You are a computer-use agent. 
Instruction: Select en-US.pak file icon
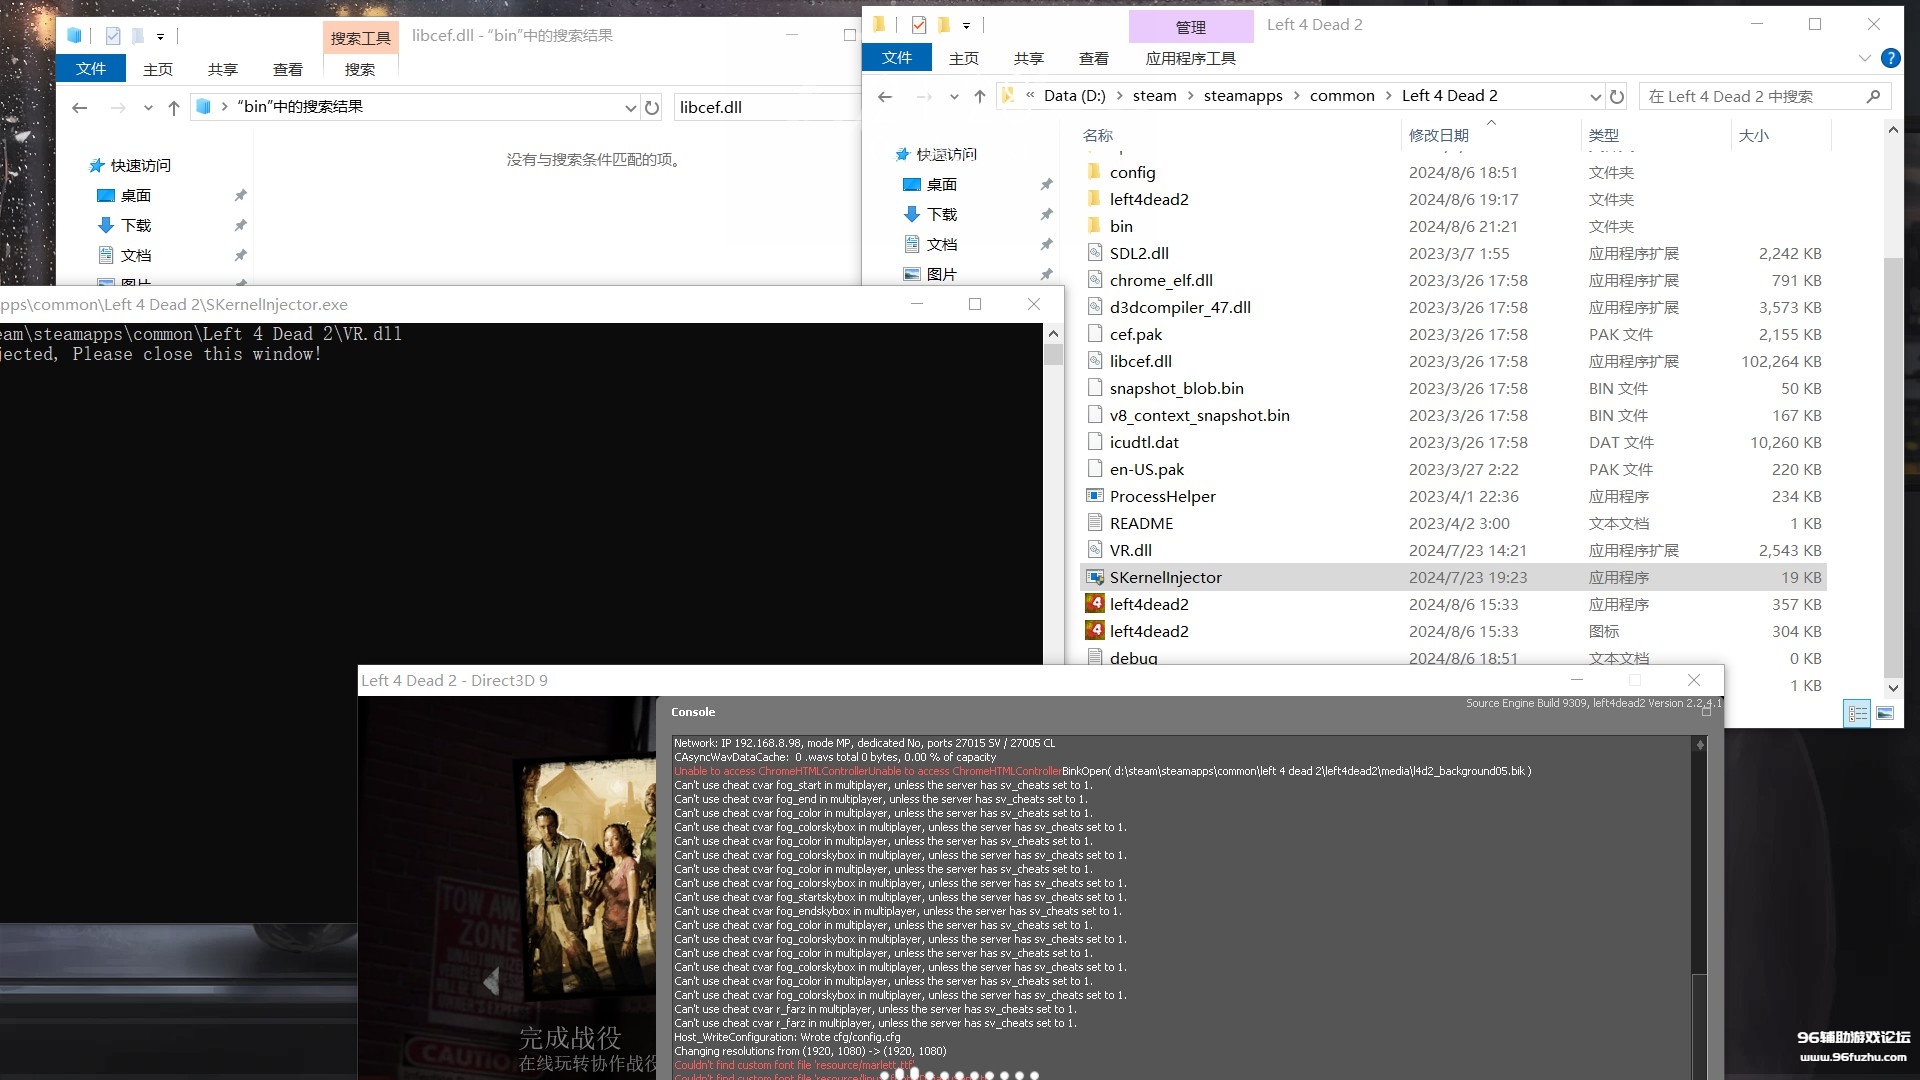tap(1095, 469)
